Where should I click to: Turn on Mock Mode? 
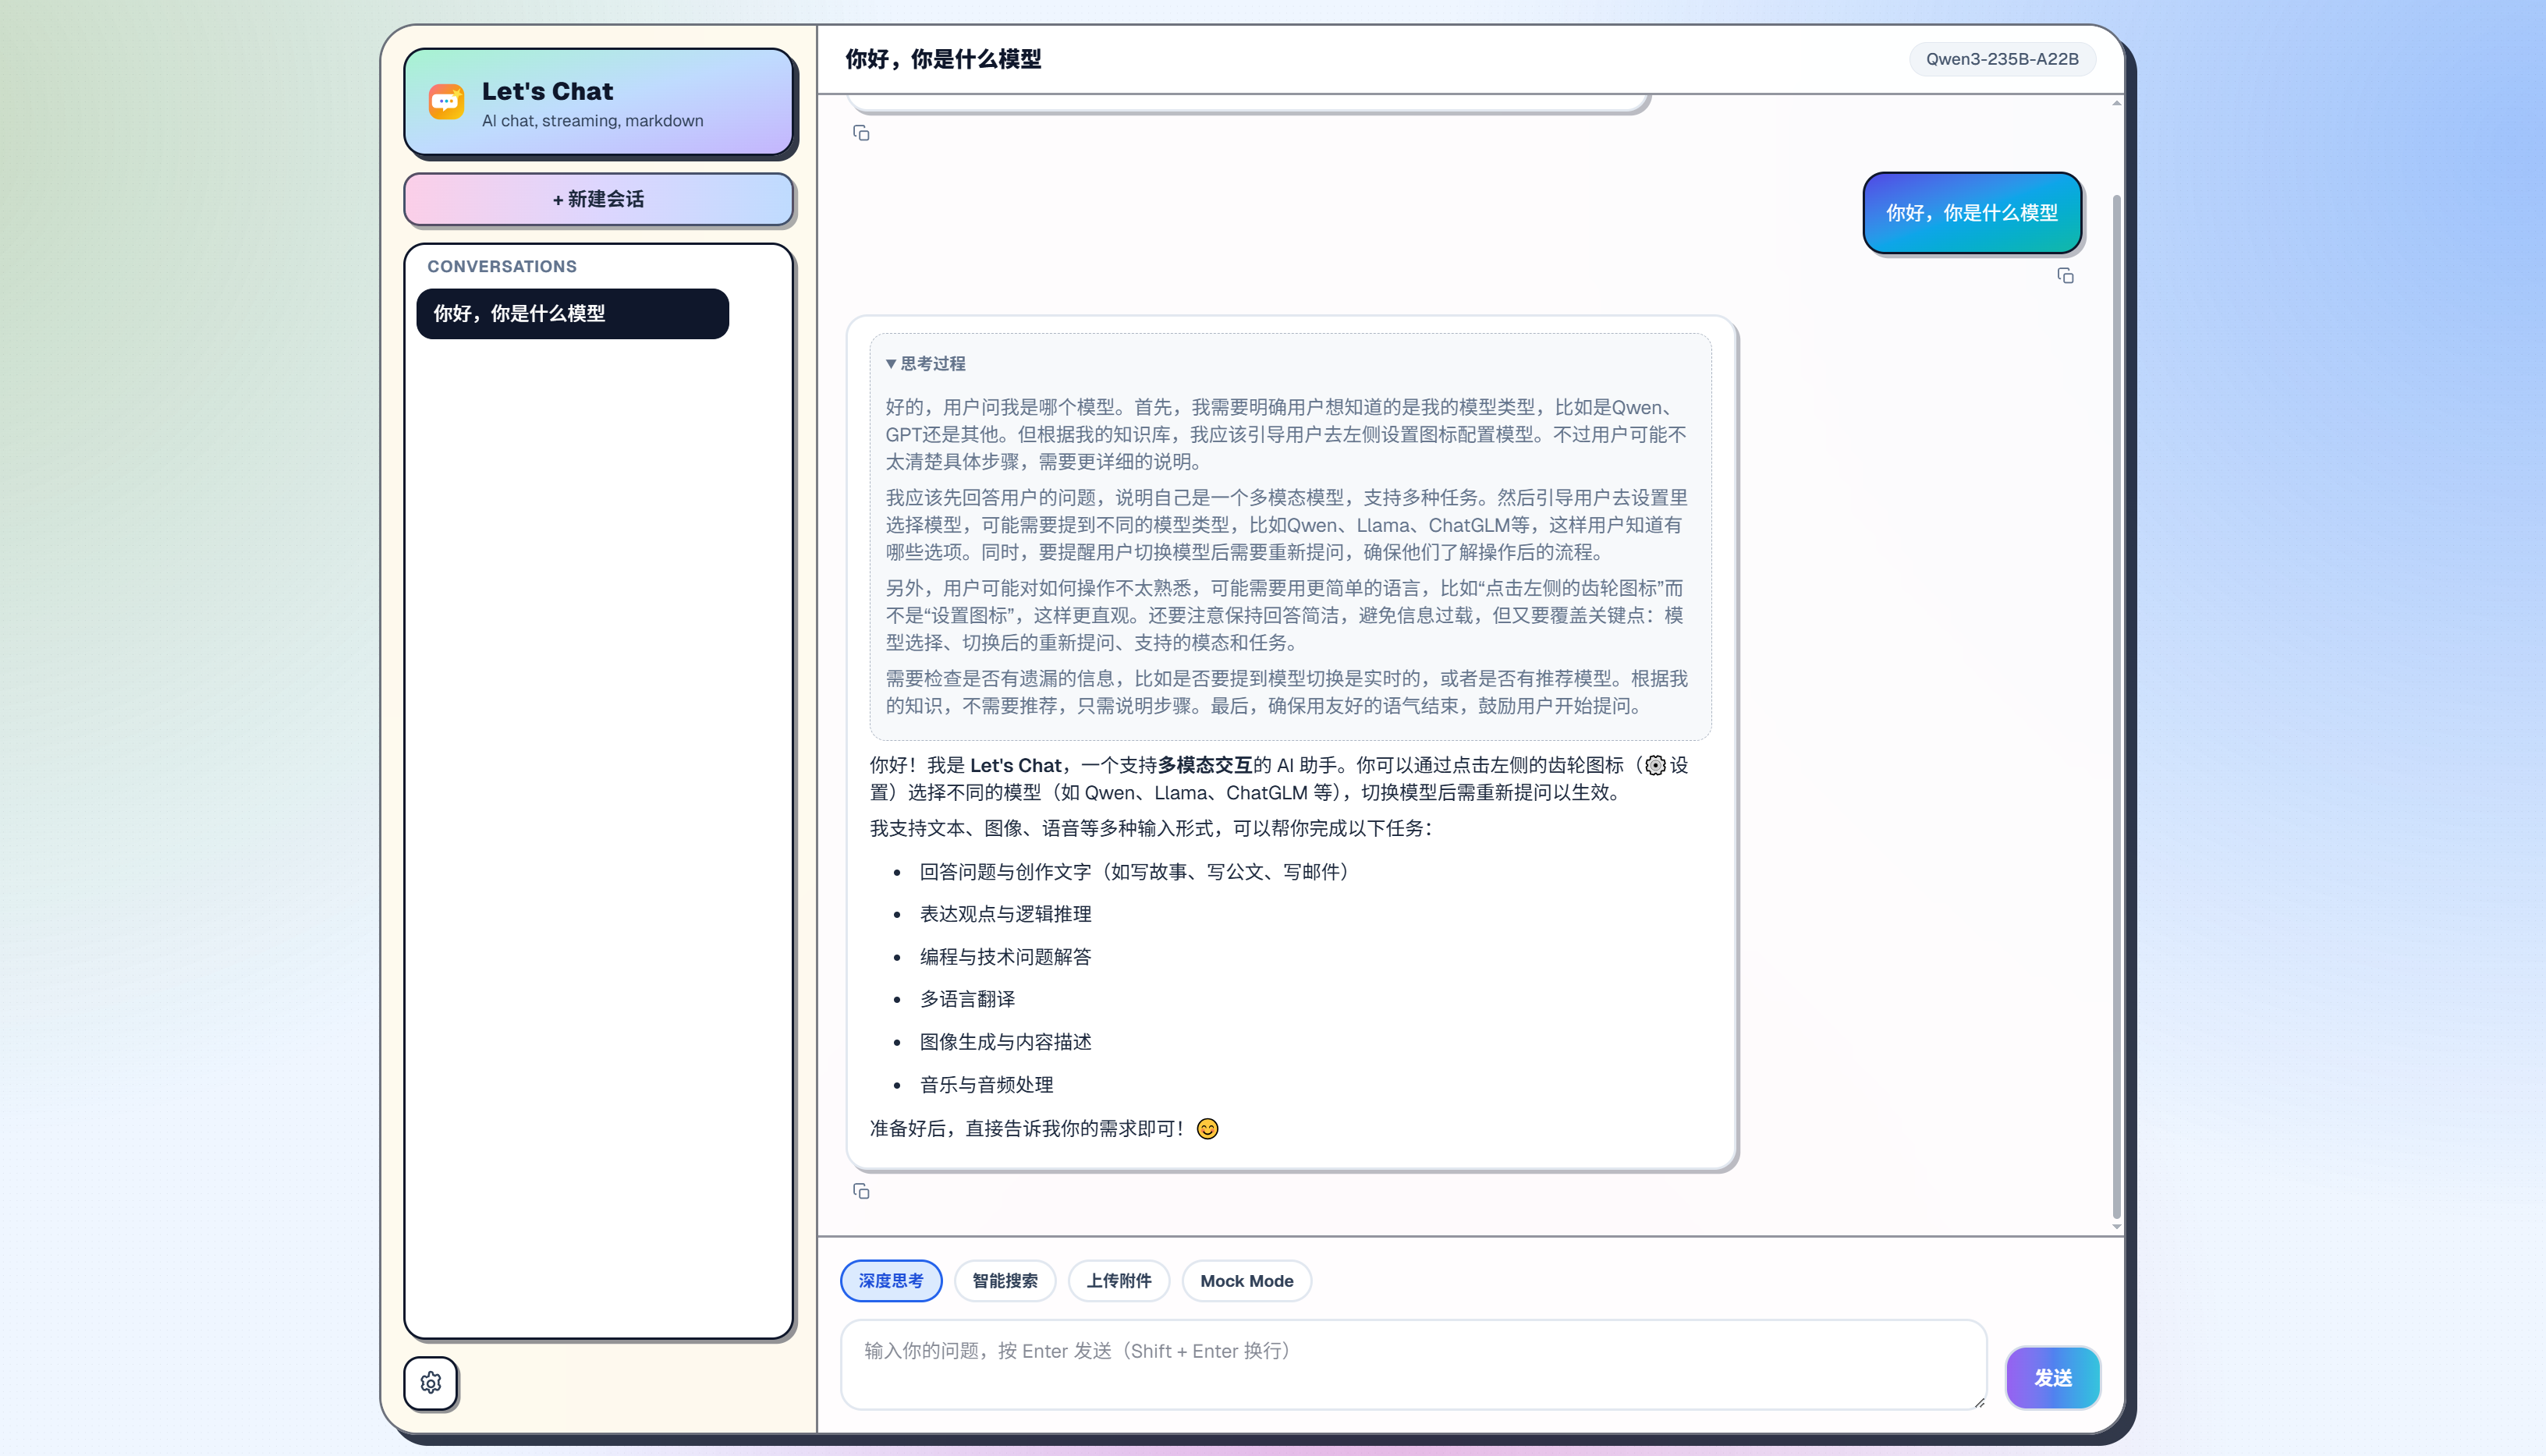[x=1246, y=1281]
